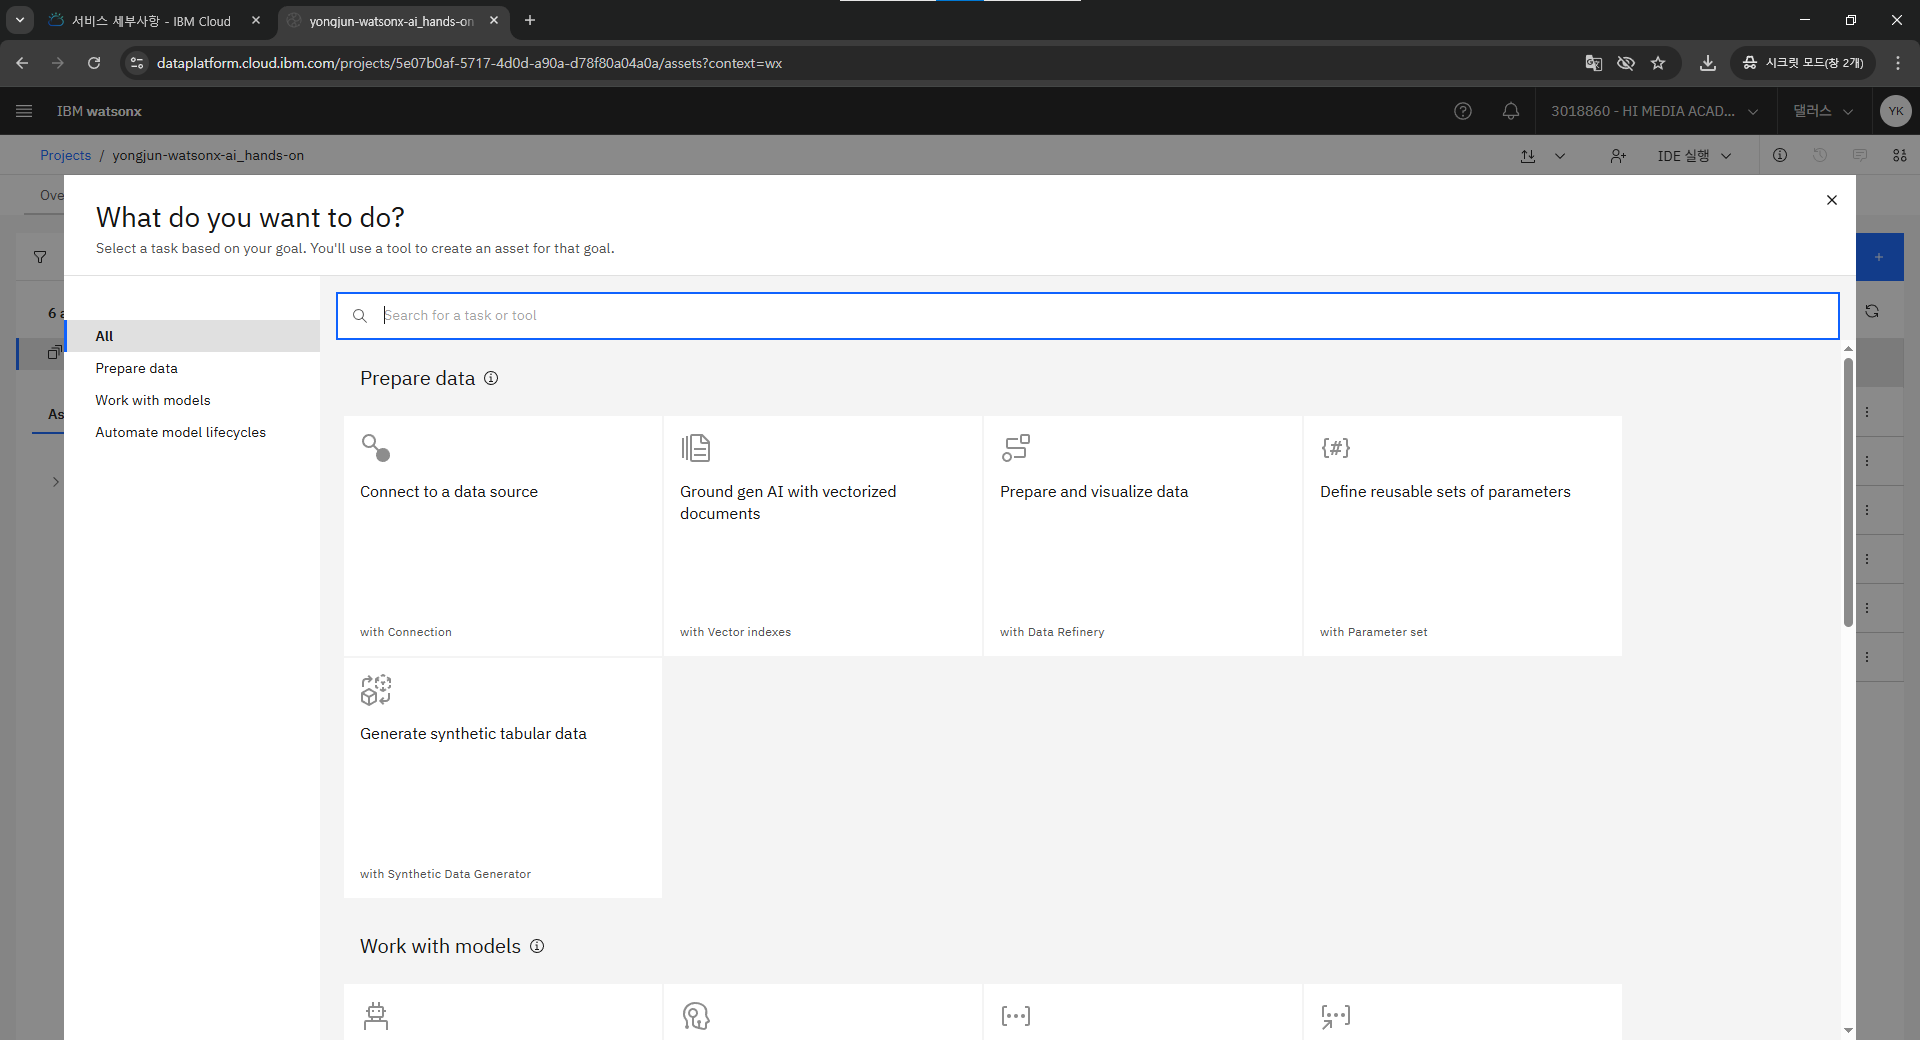
Task: Click the search magnifier icon in the dialog
Action: (360, 316)
